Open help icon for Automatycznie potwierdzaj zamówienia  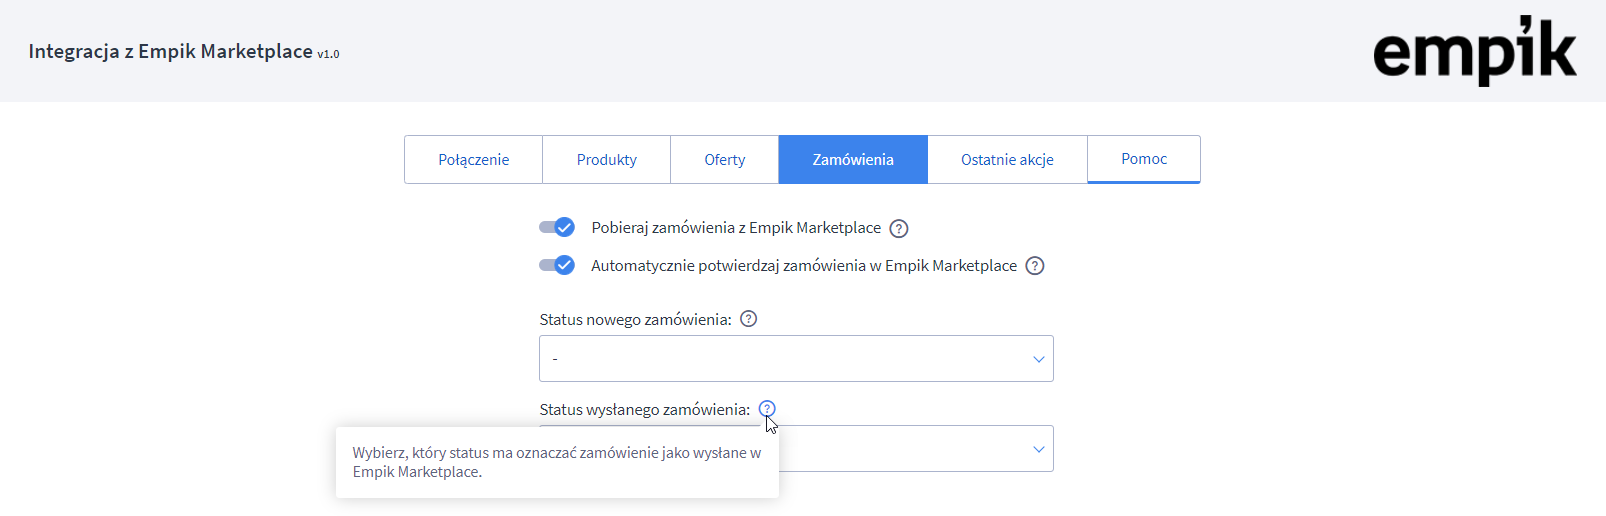1035,266
